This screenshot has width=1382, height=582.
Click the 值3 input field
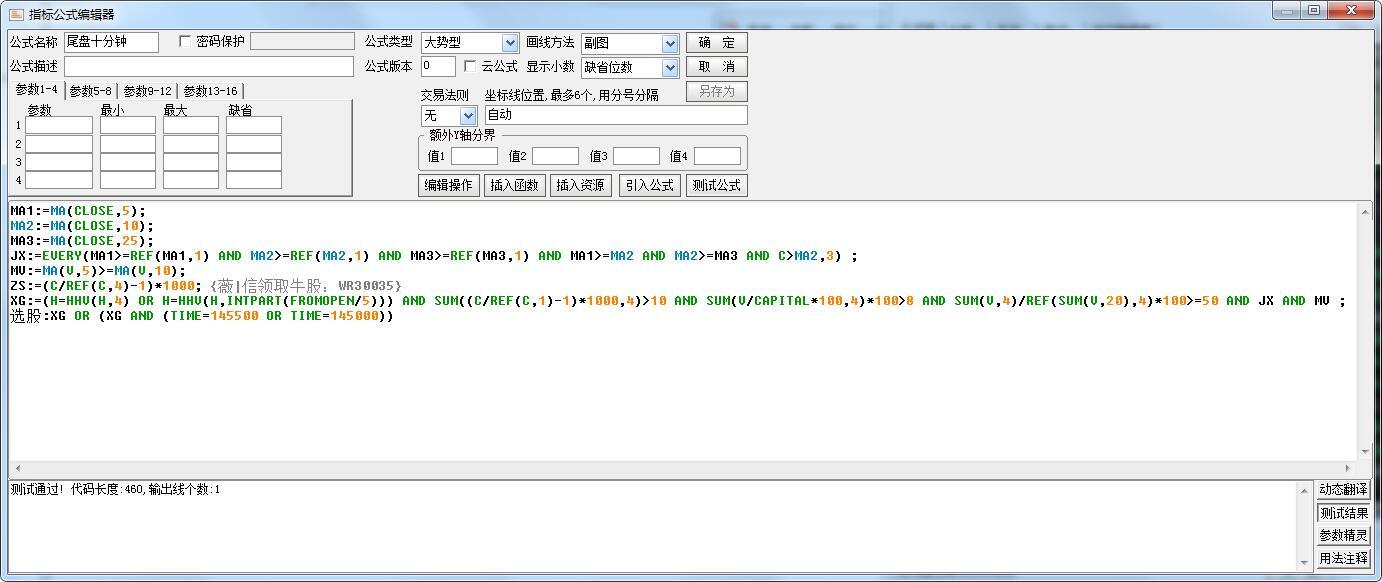point(636,156)
